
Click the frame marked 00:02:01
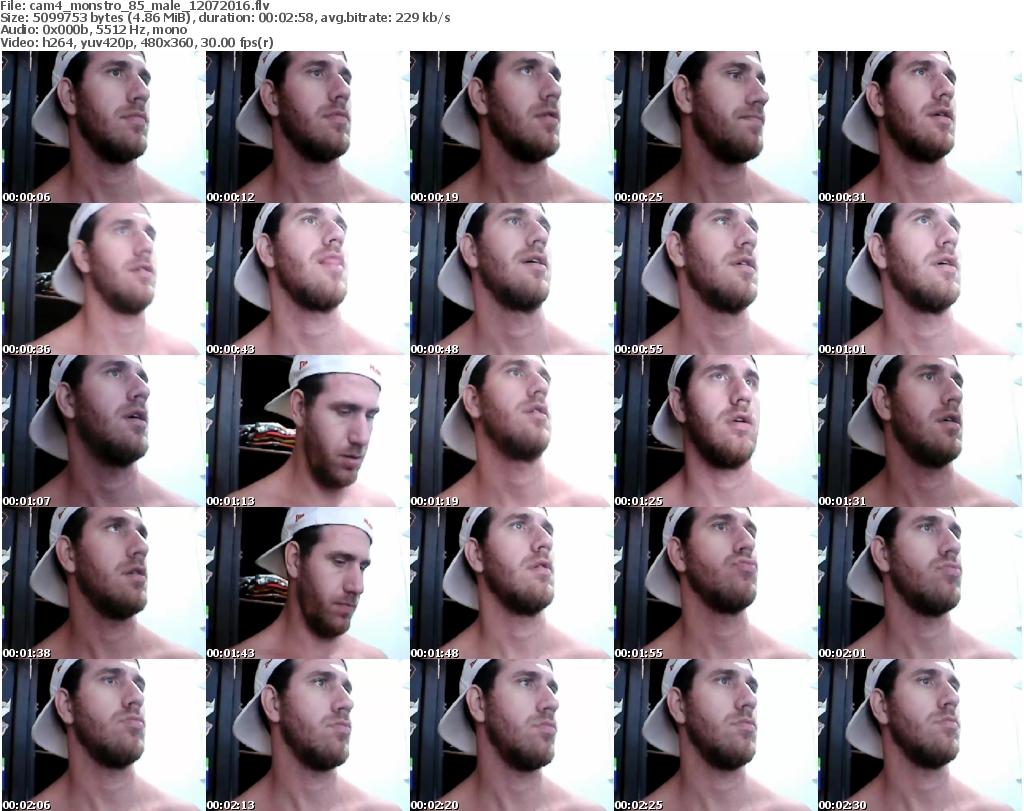(919, 583)
